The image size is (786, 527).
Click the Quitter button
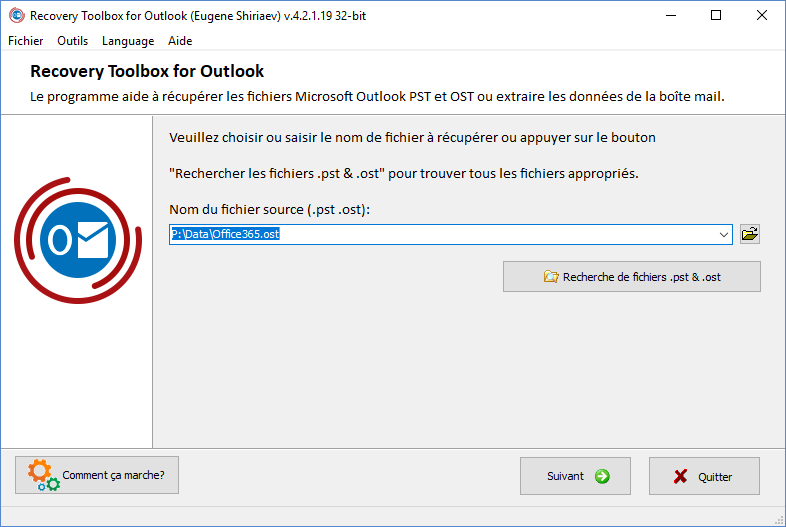click(x=704, y=476)
